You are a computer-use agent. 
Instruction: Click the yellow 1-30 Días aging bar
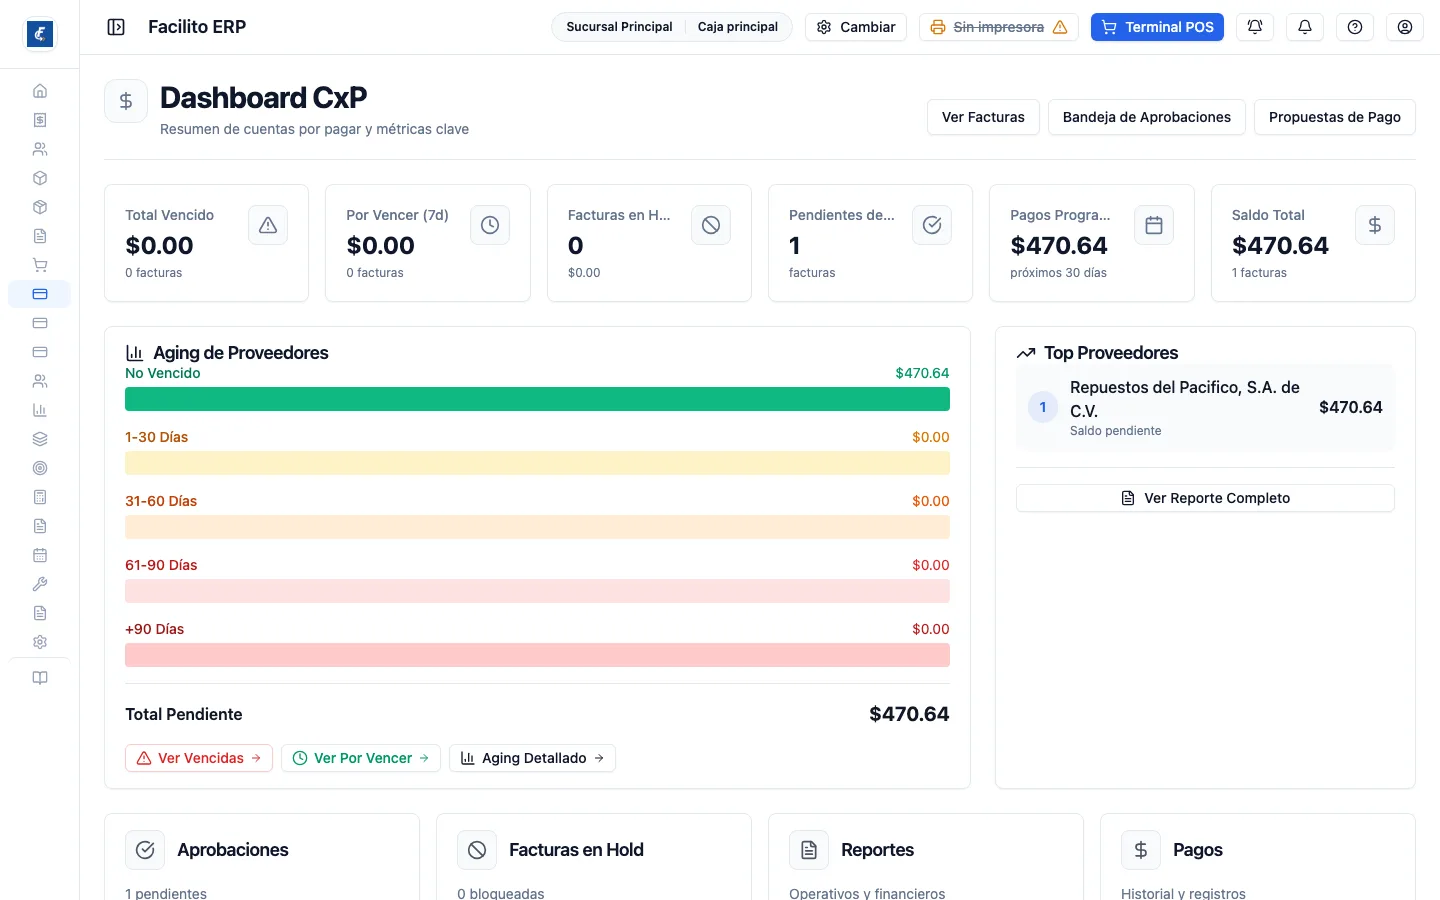[x=537, y=463]
